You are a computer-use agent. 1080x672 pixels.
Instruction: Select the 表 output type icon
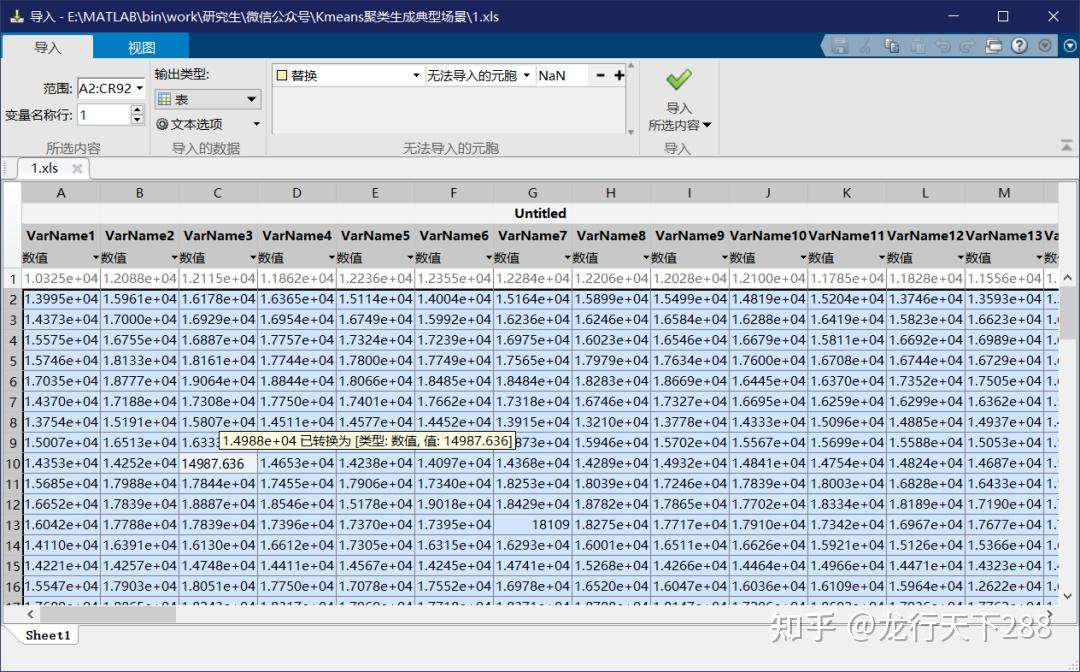coord(163,99)
